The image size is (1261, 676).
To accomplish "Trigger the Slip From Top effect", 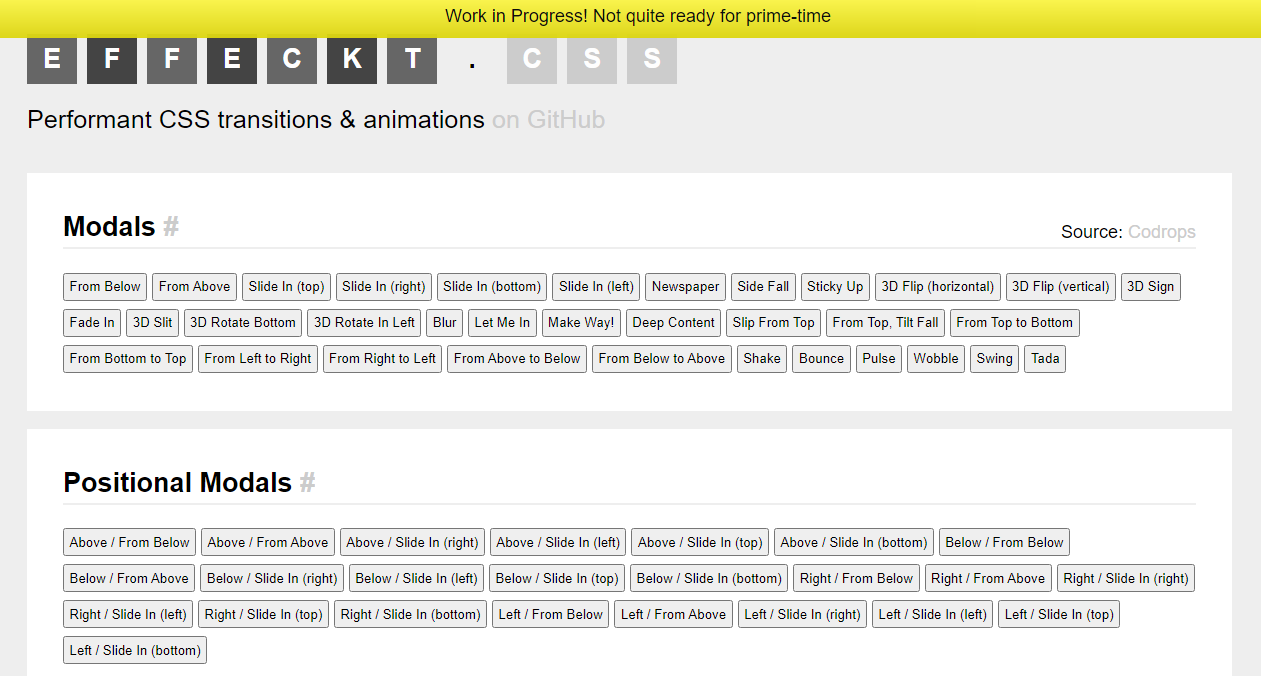I will (x=773, y=322).
